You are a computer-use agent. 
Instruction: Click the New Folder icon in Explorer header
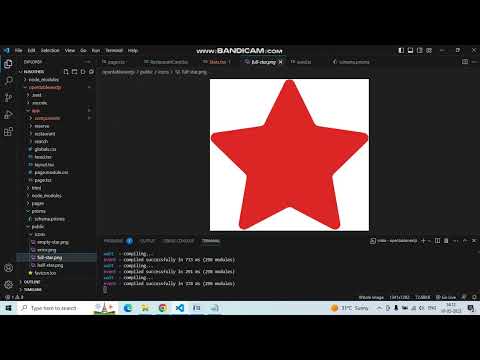(74, 72)
